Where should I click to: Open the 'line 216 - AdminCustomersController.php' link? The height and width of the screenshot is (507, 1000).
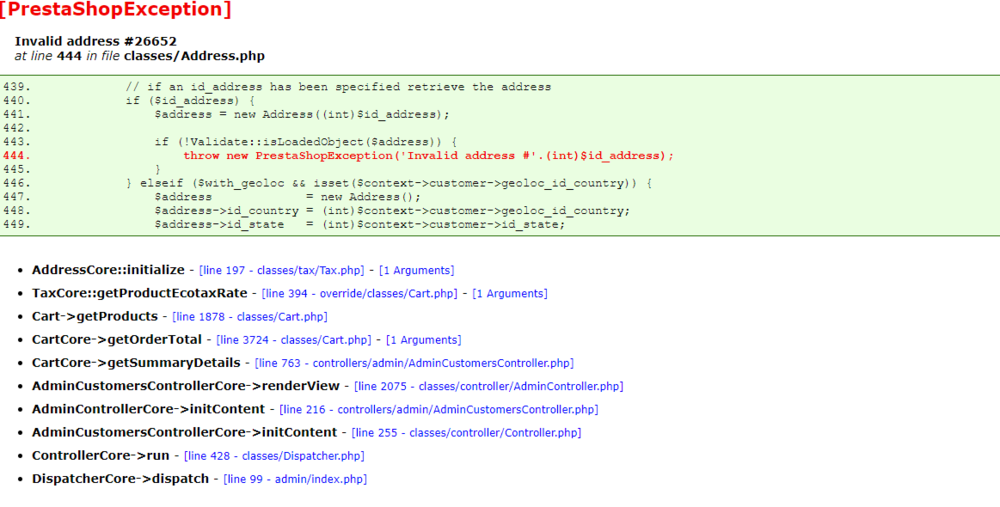click(439, 409)
